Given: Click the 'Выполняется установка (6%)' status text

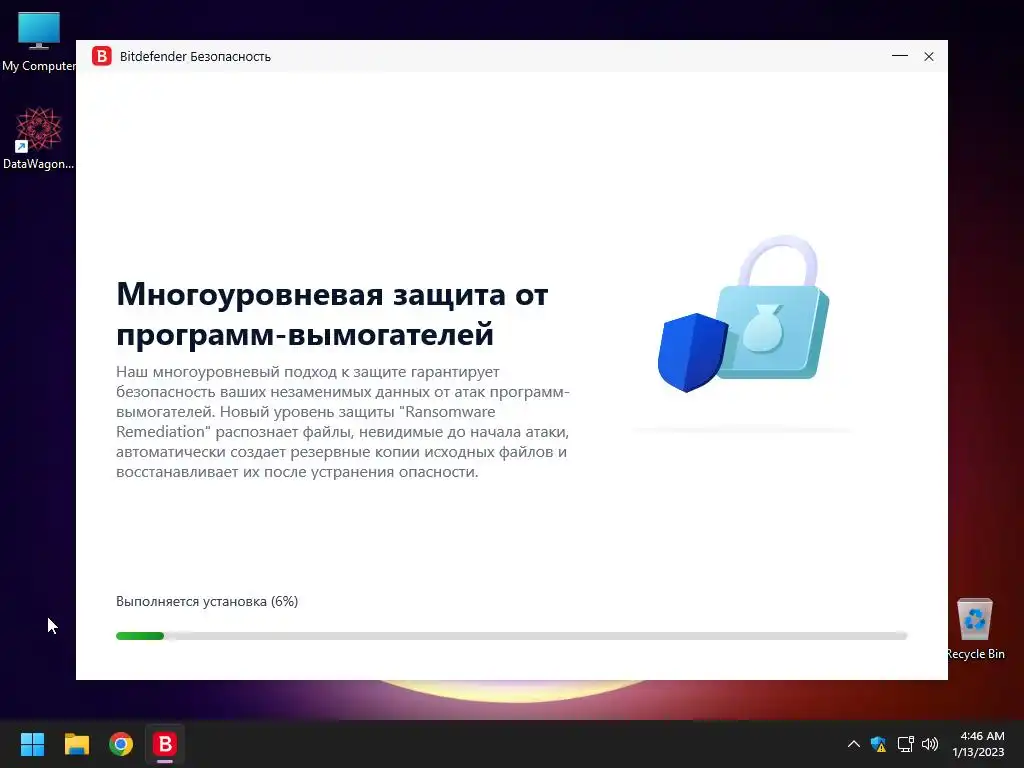Looking at the screenshot, I should point(207,601).
